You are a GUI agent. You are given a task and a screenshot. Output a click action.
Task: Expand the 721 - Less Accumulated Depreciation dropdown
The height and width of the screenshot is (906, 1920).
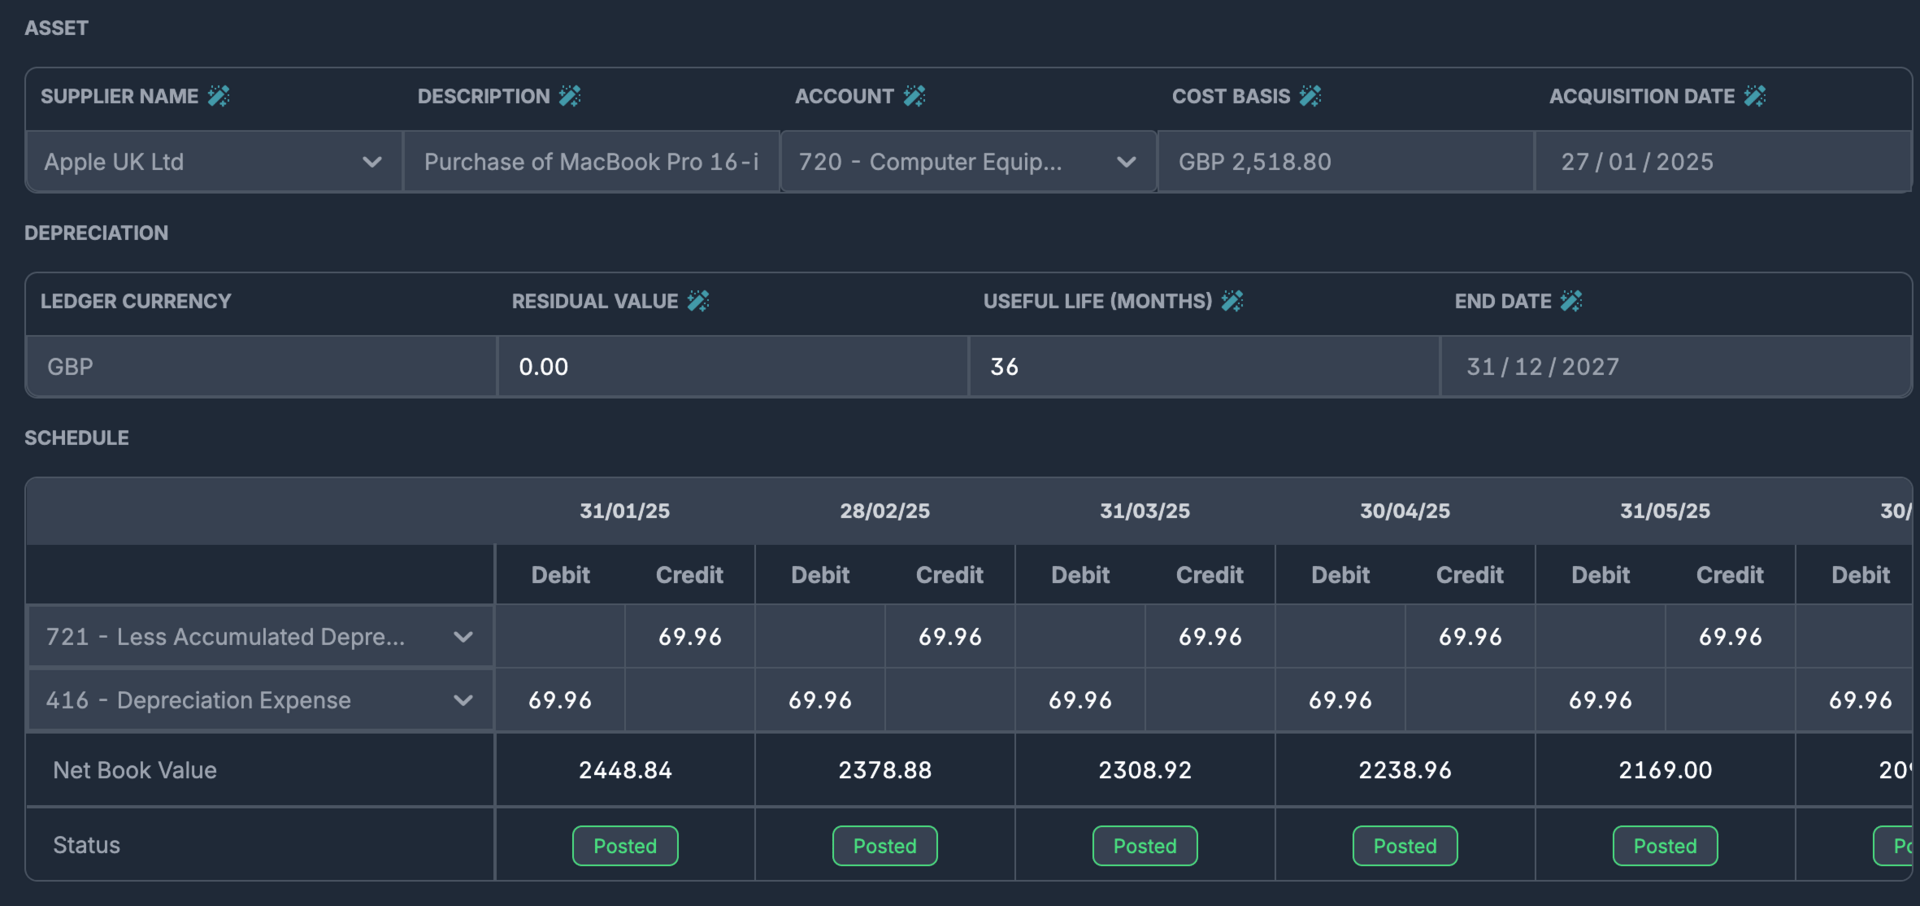462,637
